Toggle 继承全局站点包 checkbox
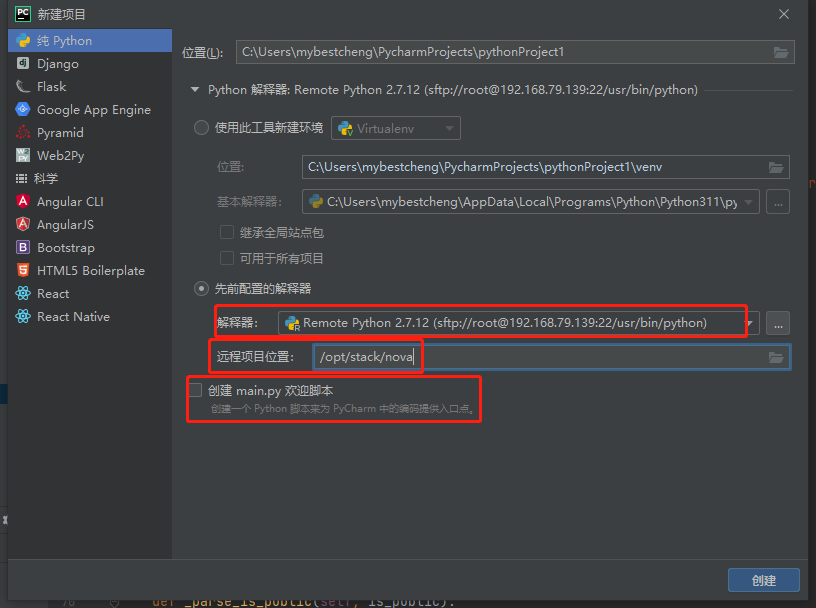Viewport: 816px width, 608px height. point(227,232)
